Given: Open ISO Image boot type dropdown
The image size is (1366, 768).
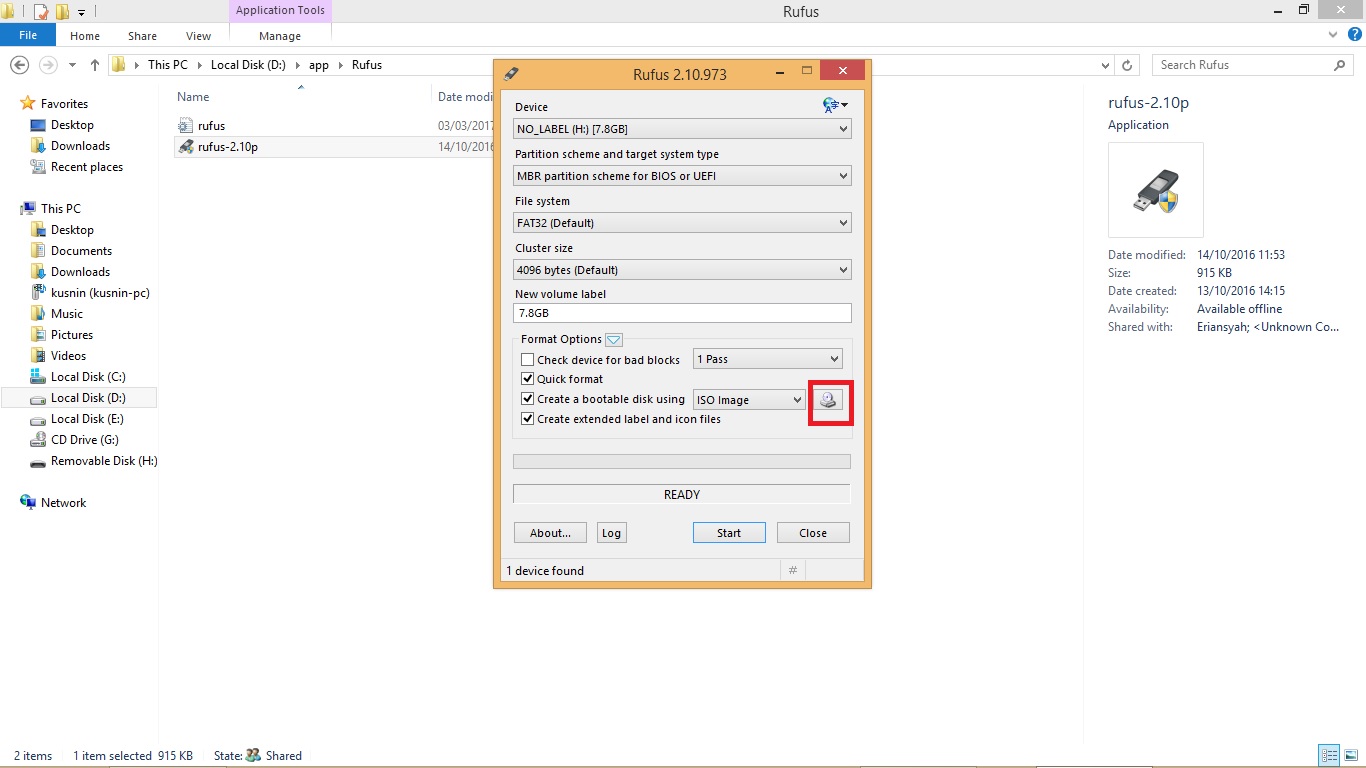Looking at the screenshot, I should pos(749,400).
